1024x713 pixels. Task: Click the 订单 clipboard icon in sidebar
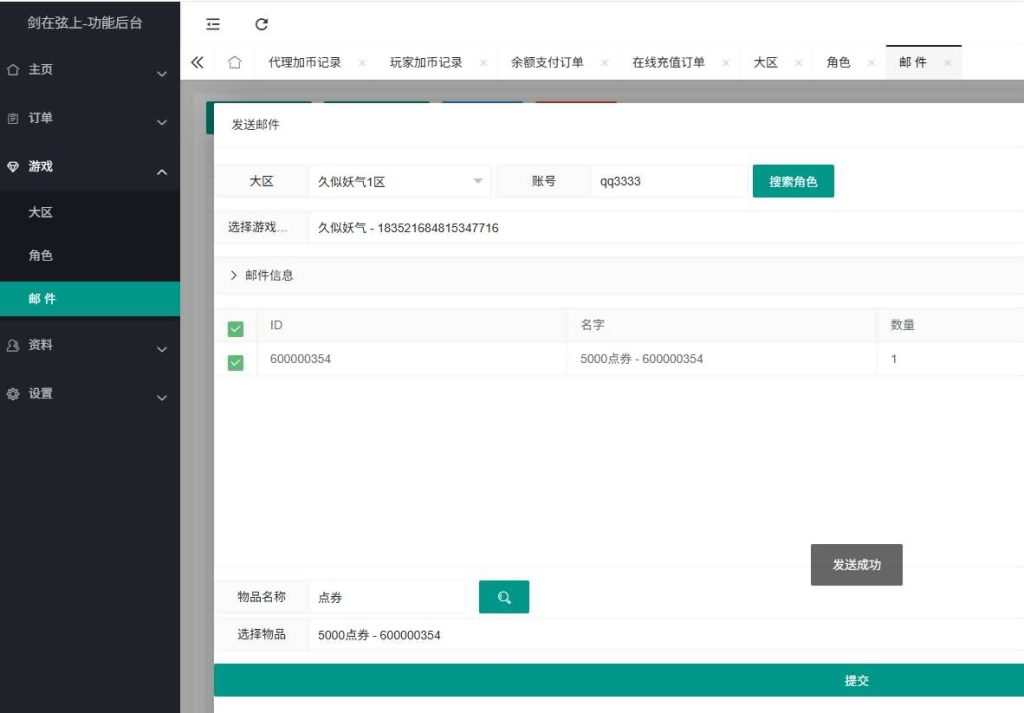click(13, 118)
